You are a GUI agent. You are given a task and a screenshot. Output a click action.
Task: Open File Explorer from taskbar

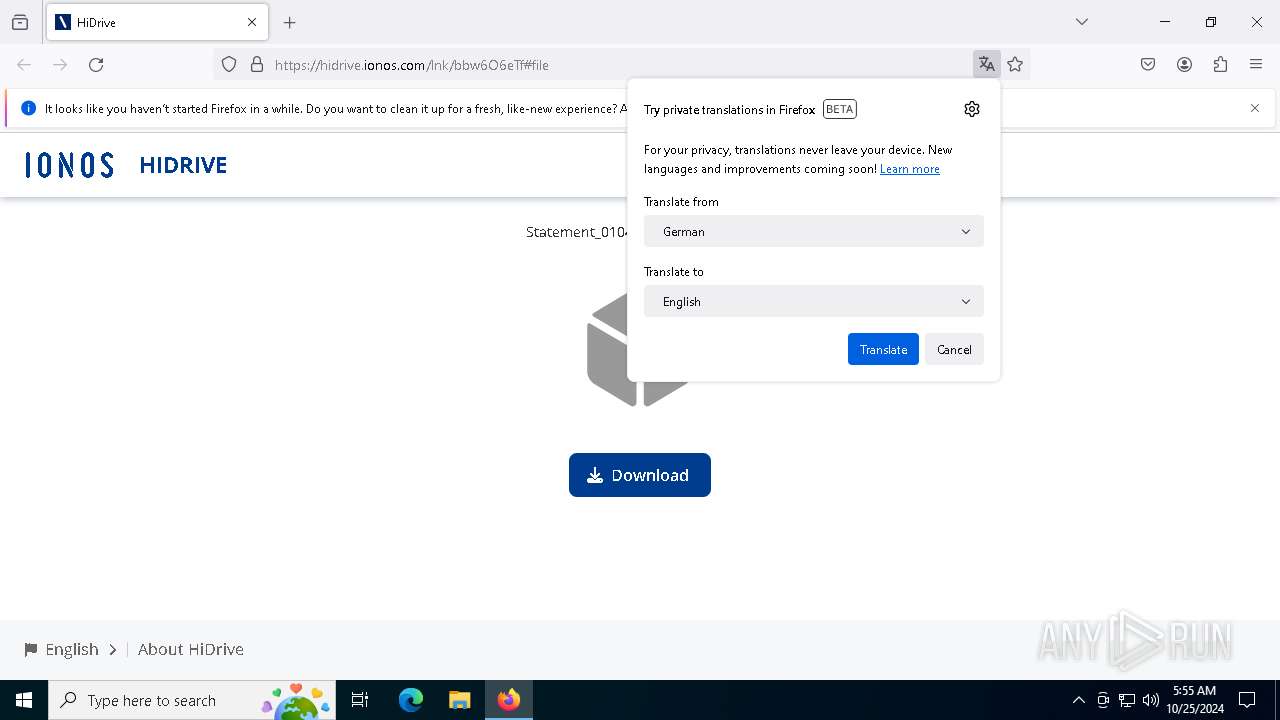tap(460, 700)
